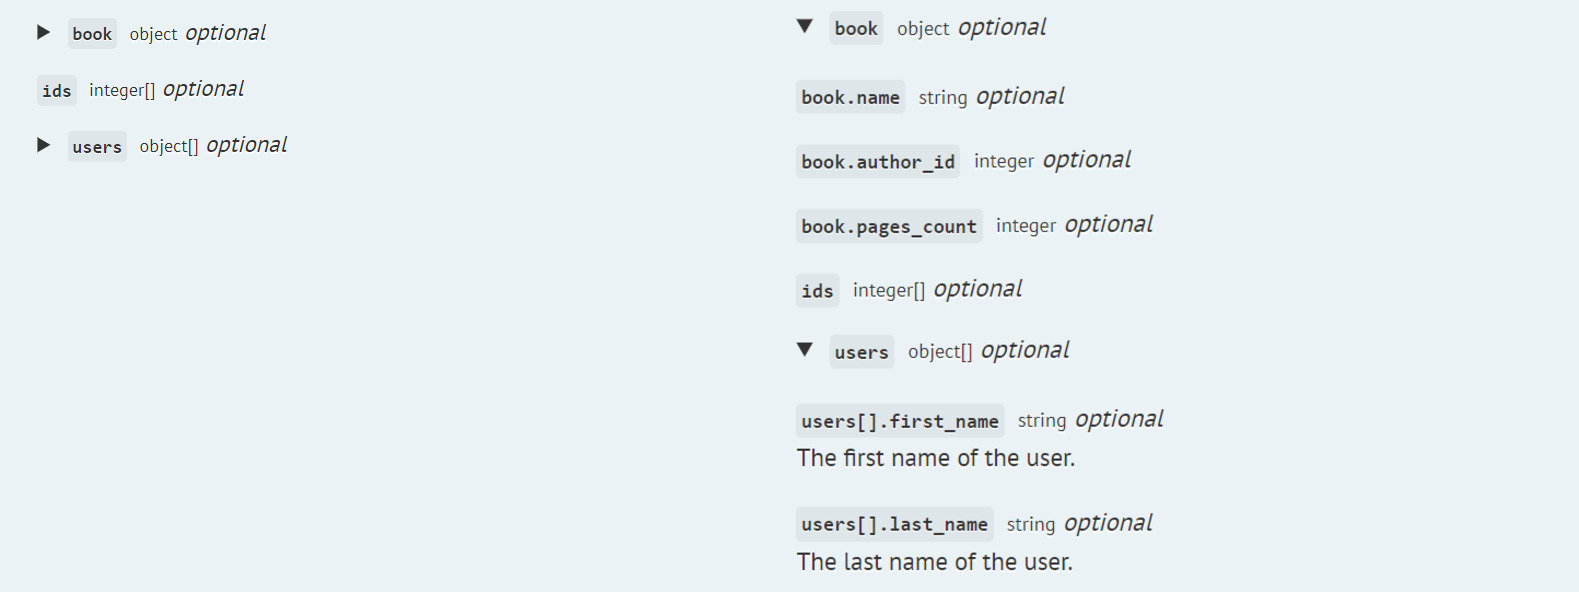Expand the collapsed book object arrow
The width and height of the screenshot is (1579, 592).
pos(43,32)
